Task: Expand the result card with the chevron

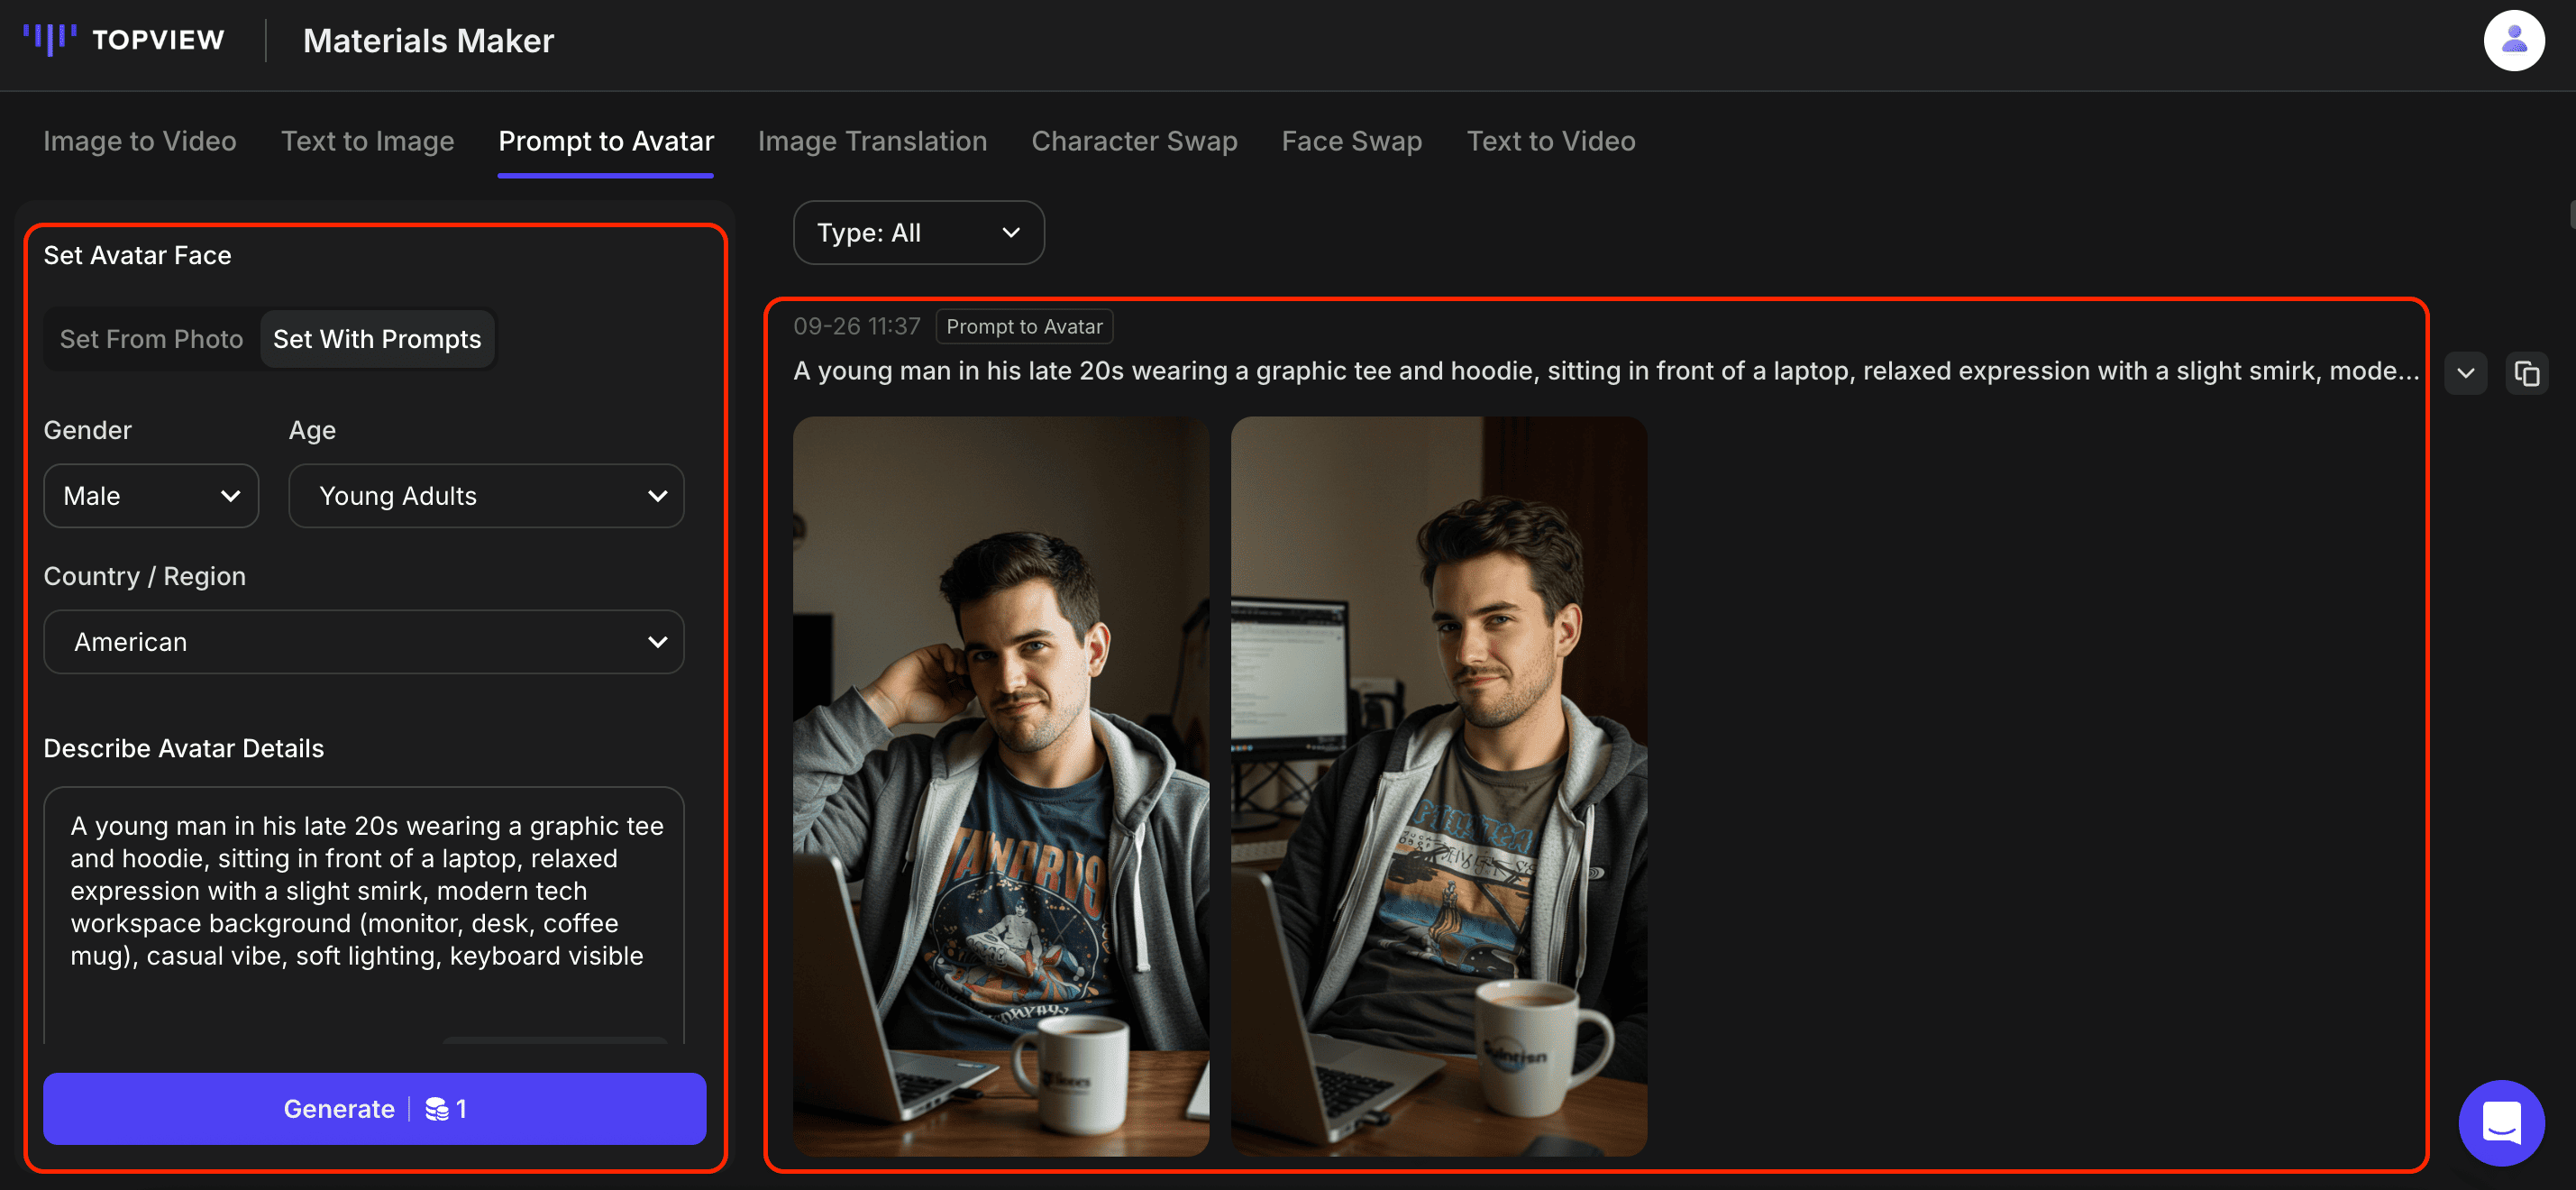Action: (x=2466, y=373)
